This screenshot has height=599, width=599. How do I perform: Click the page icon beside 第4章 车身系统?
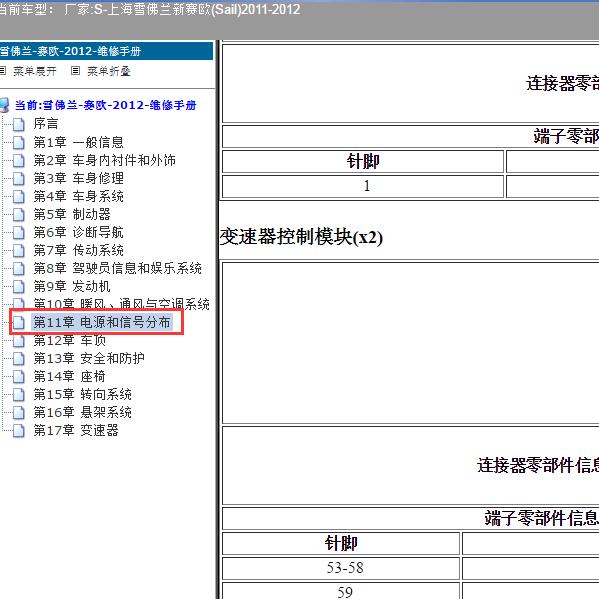point(18,196)
